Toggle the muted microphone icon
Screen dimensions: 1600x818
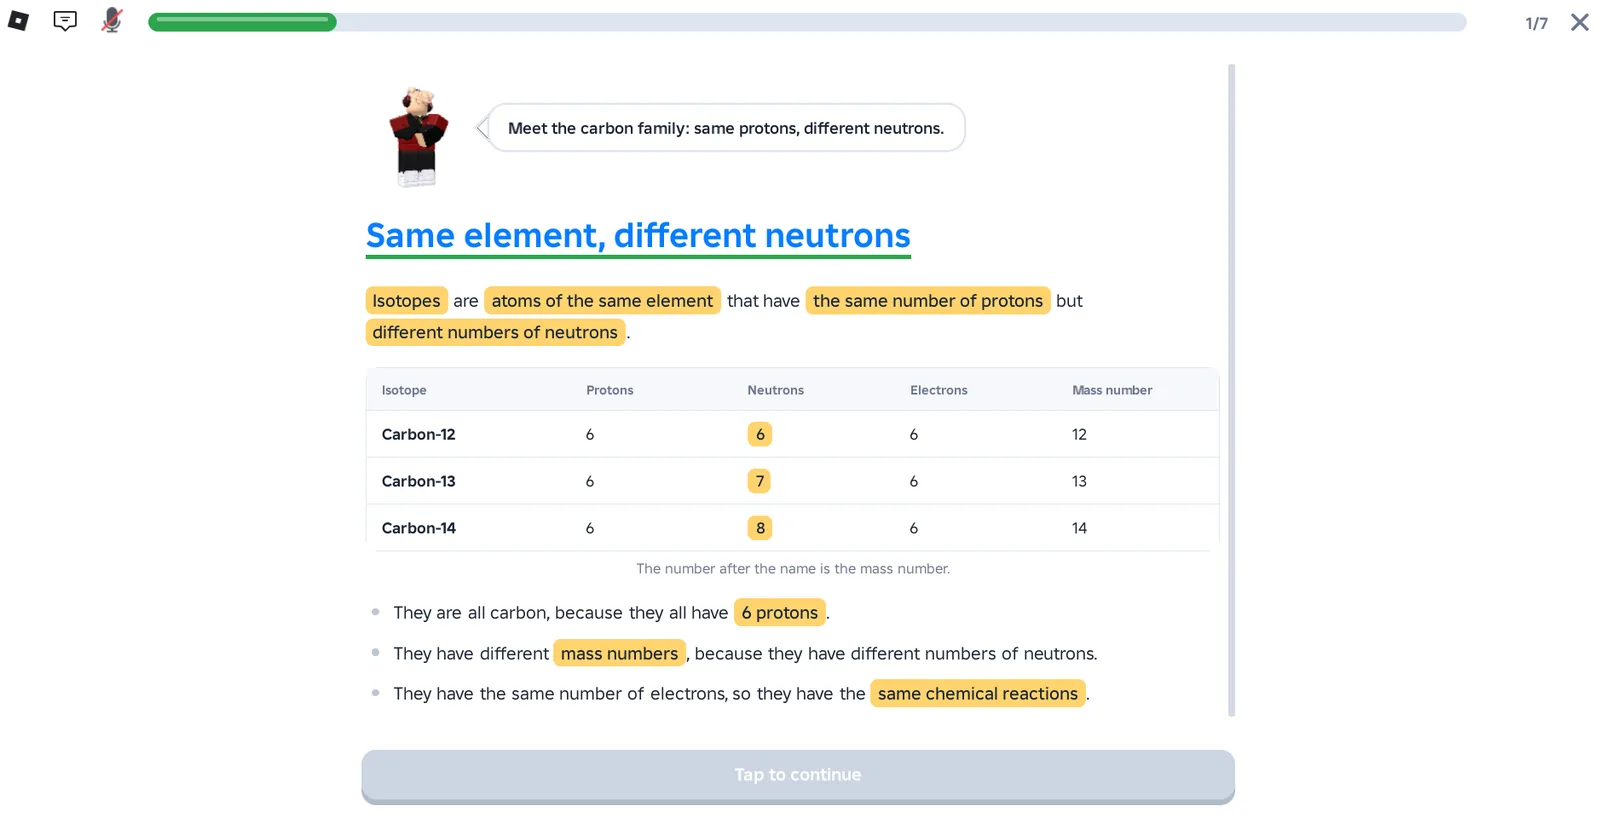112,20
